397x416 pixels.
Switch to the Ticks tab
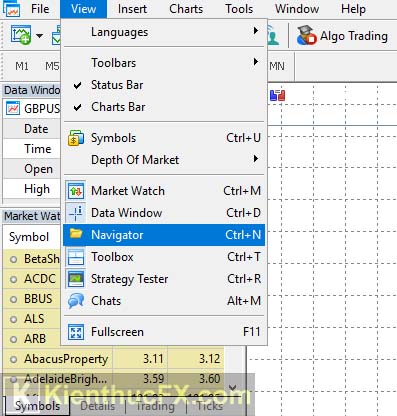coord(209,406)
